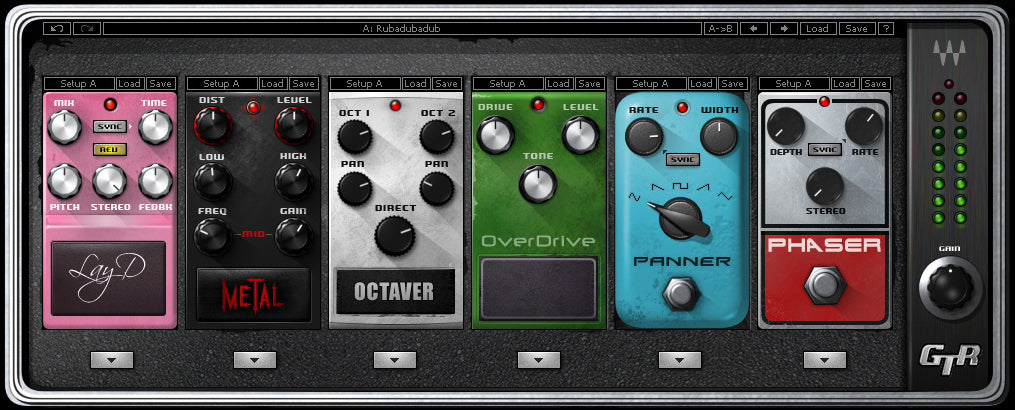Click the STEREO knob on Phaser pedal
Screen dimensions: 1015x410
tap(825, 186)
